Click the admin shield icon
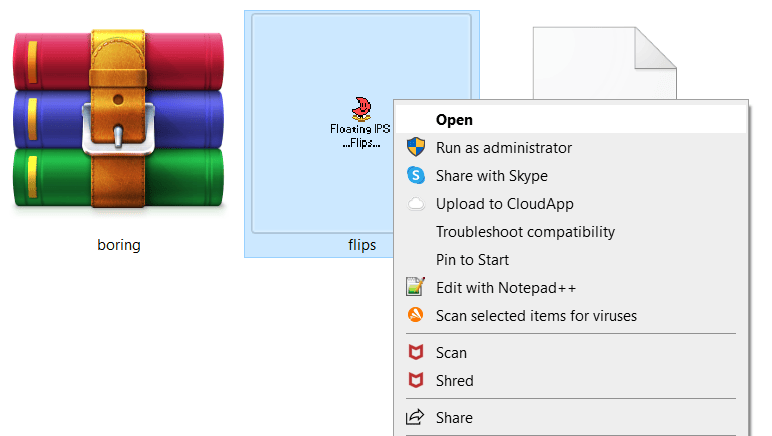The width and height of the screenshot is (772, 436). pos(415,148)
